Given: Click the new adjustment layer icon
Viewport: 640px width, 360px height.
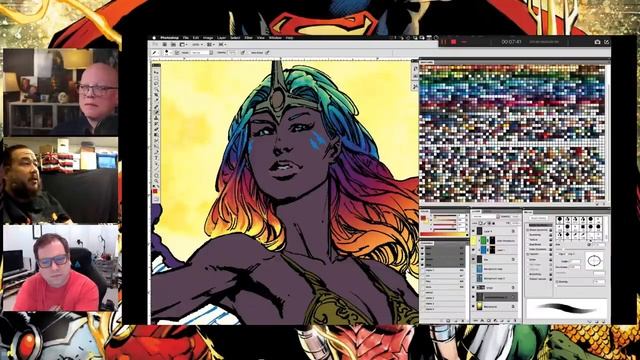Looking at the screenshot, I should pos(495,321).
